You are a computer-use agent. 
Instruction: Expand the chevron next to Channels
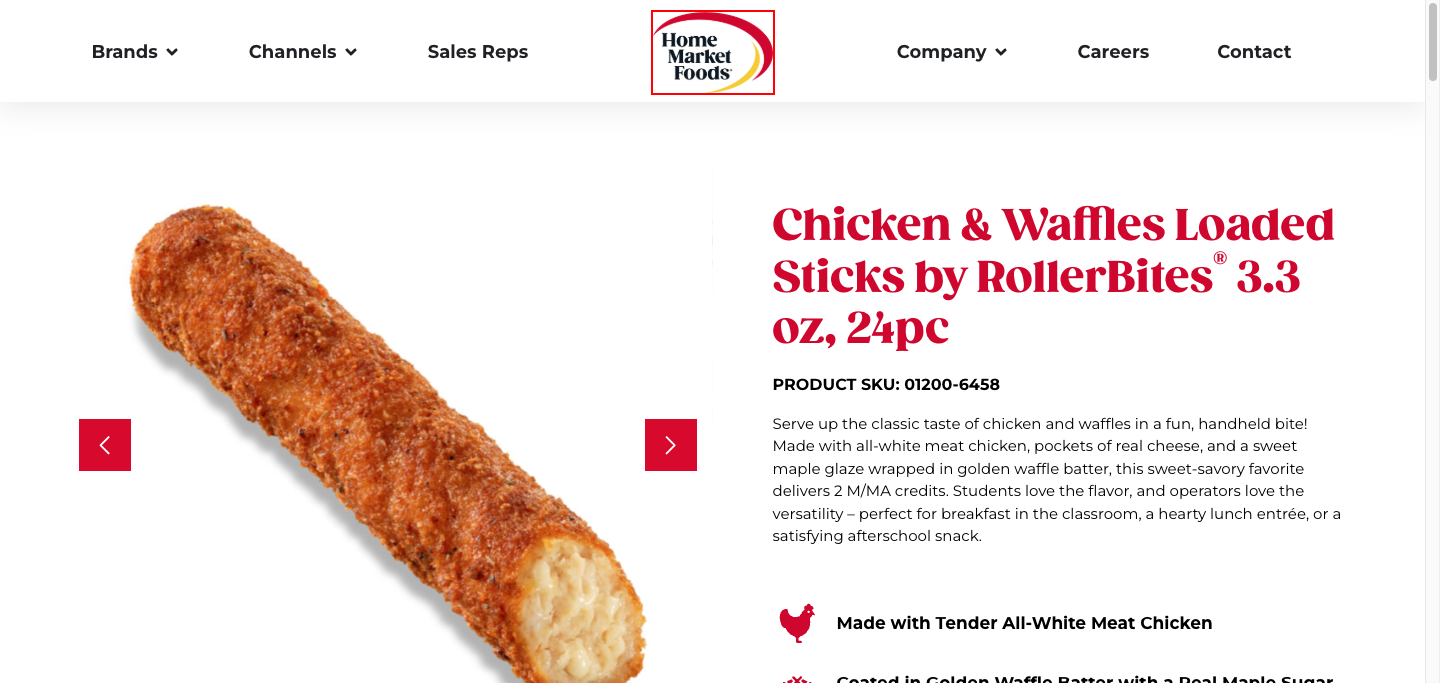tap(351, 52)
